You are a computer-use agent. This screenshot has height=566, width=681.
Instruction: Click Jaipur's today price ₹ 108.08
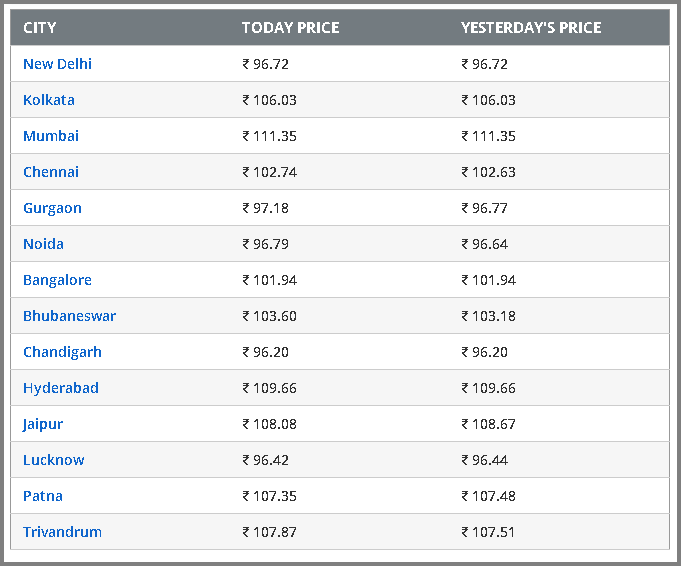click(x=269, y=424)
